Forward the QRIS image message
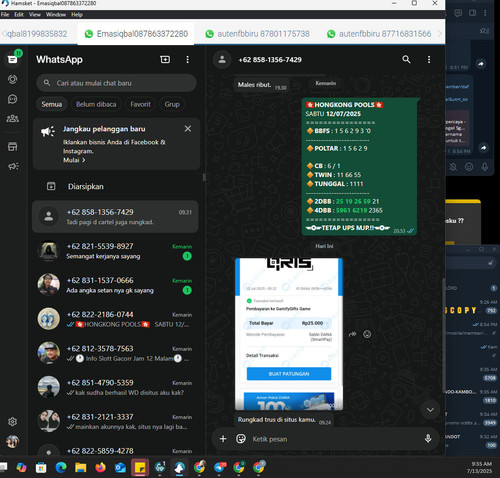 coord(352,334)
